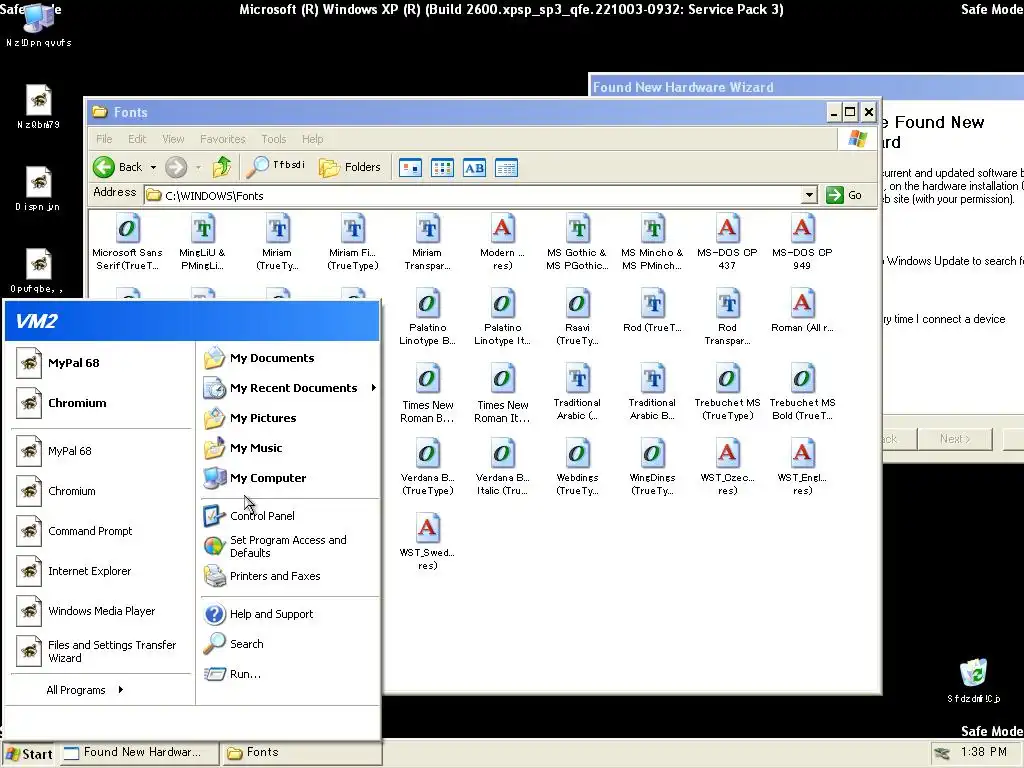1024x768 pixels.
Task: Open My Music from Start menu
Action: 290,448
